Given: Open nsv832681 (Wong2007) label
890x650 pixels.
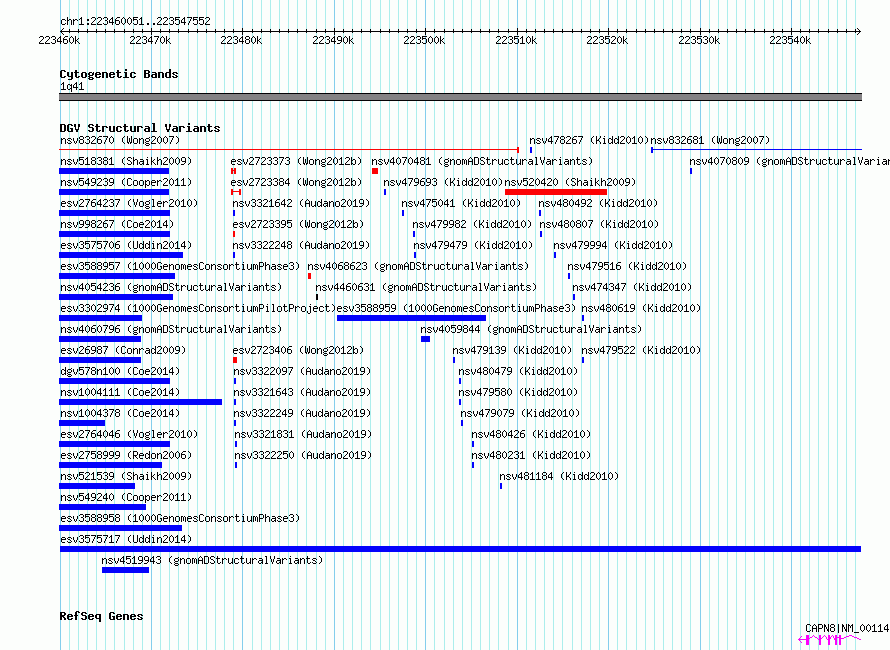Looking at the screenshot, I should pyautogui.click(x=710, y=140).
